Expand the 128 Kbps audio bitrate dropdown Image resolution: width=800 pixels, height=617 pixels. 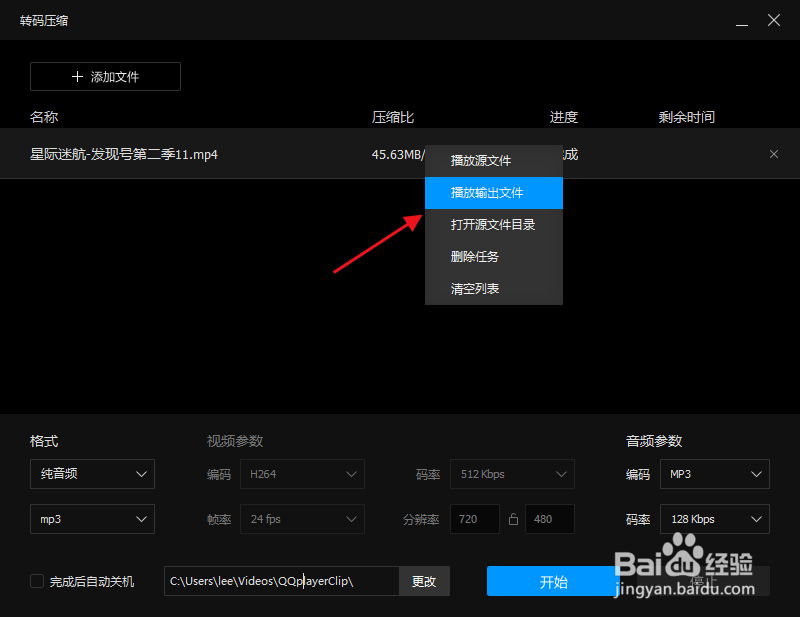click(714, 519)
